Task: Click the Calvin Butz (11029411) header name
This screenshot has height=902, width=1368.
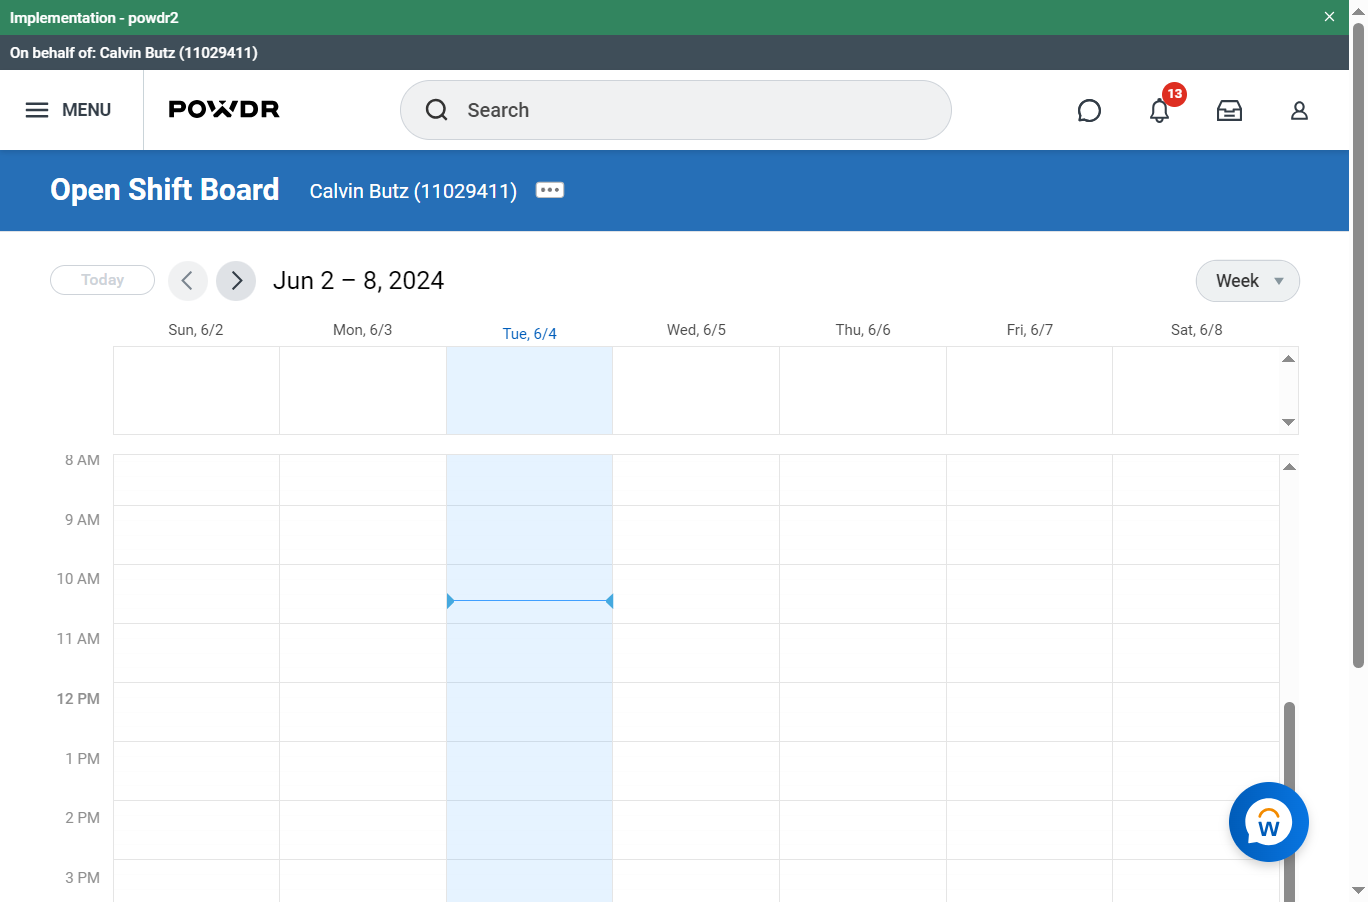Action: tap(413, 191)
